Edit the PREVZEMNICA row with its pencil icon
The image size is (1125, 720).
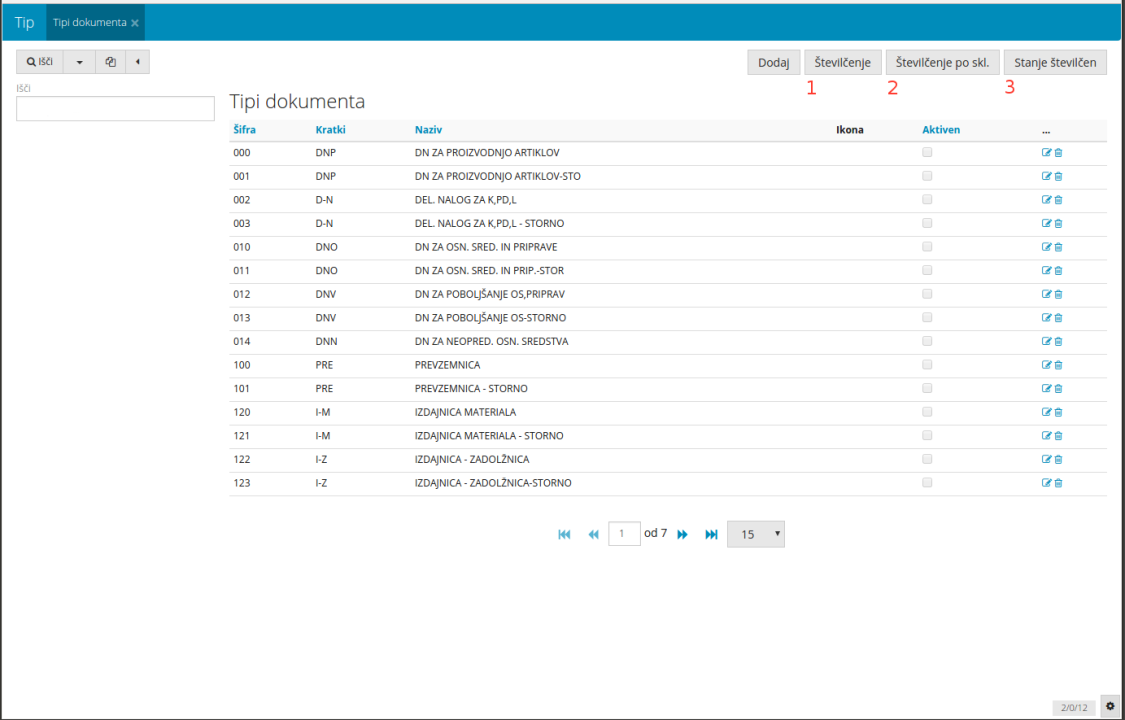1046,365
